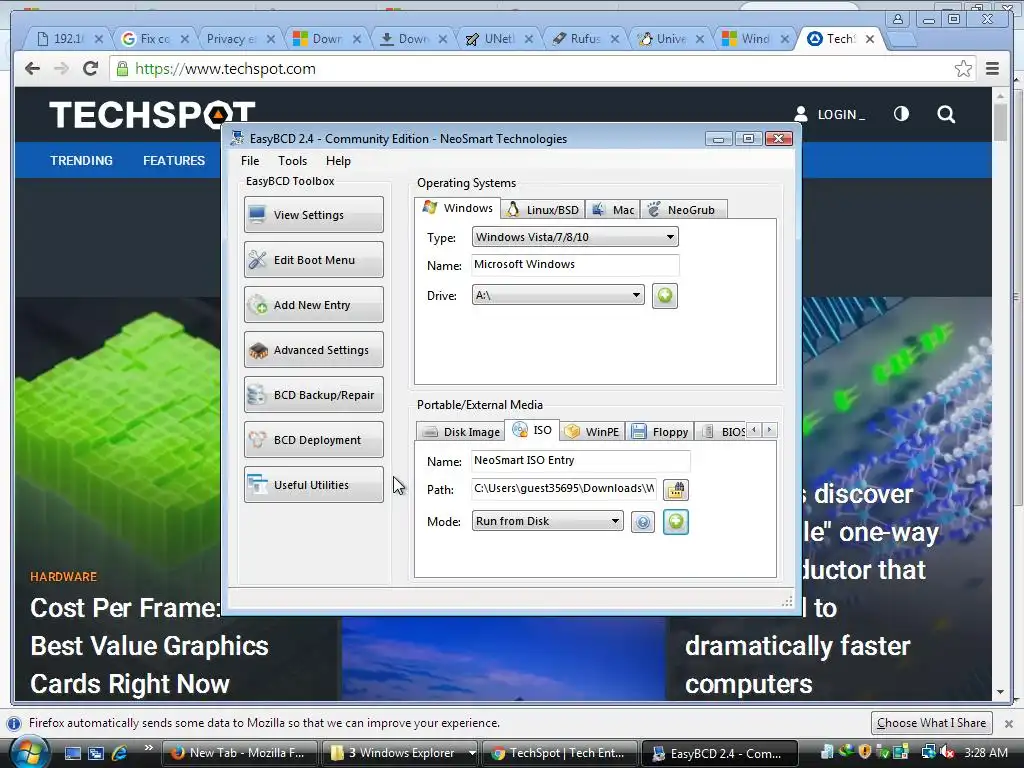1024x768 pixels.
Task: Open the EasyBCD Help menu
Action: (338, 161)
